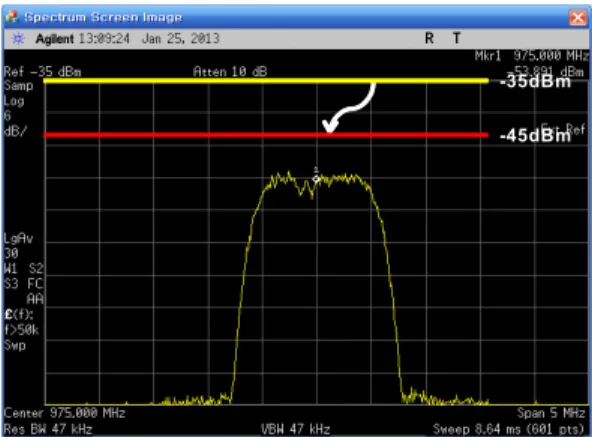Viewport: 592px width, 437px height.
Task: Click the averaging count '30' value
Action: (x=11, y=254)
